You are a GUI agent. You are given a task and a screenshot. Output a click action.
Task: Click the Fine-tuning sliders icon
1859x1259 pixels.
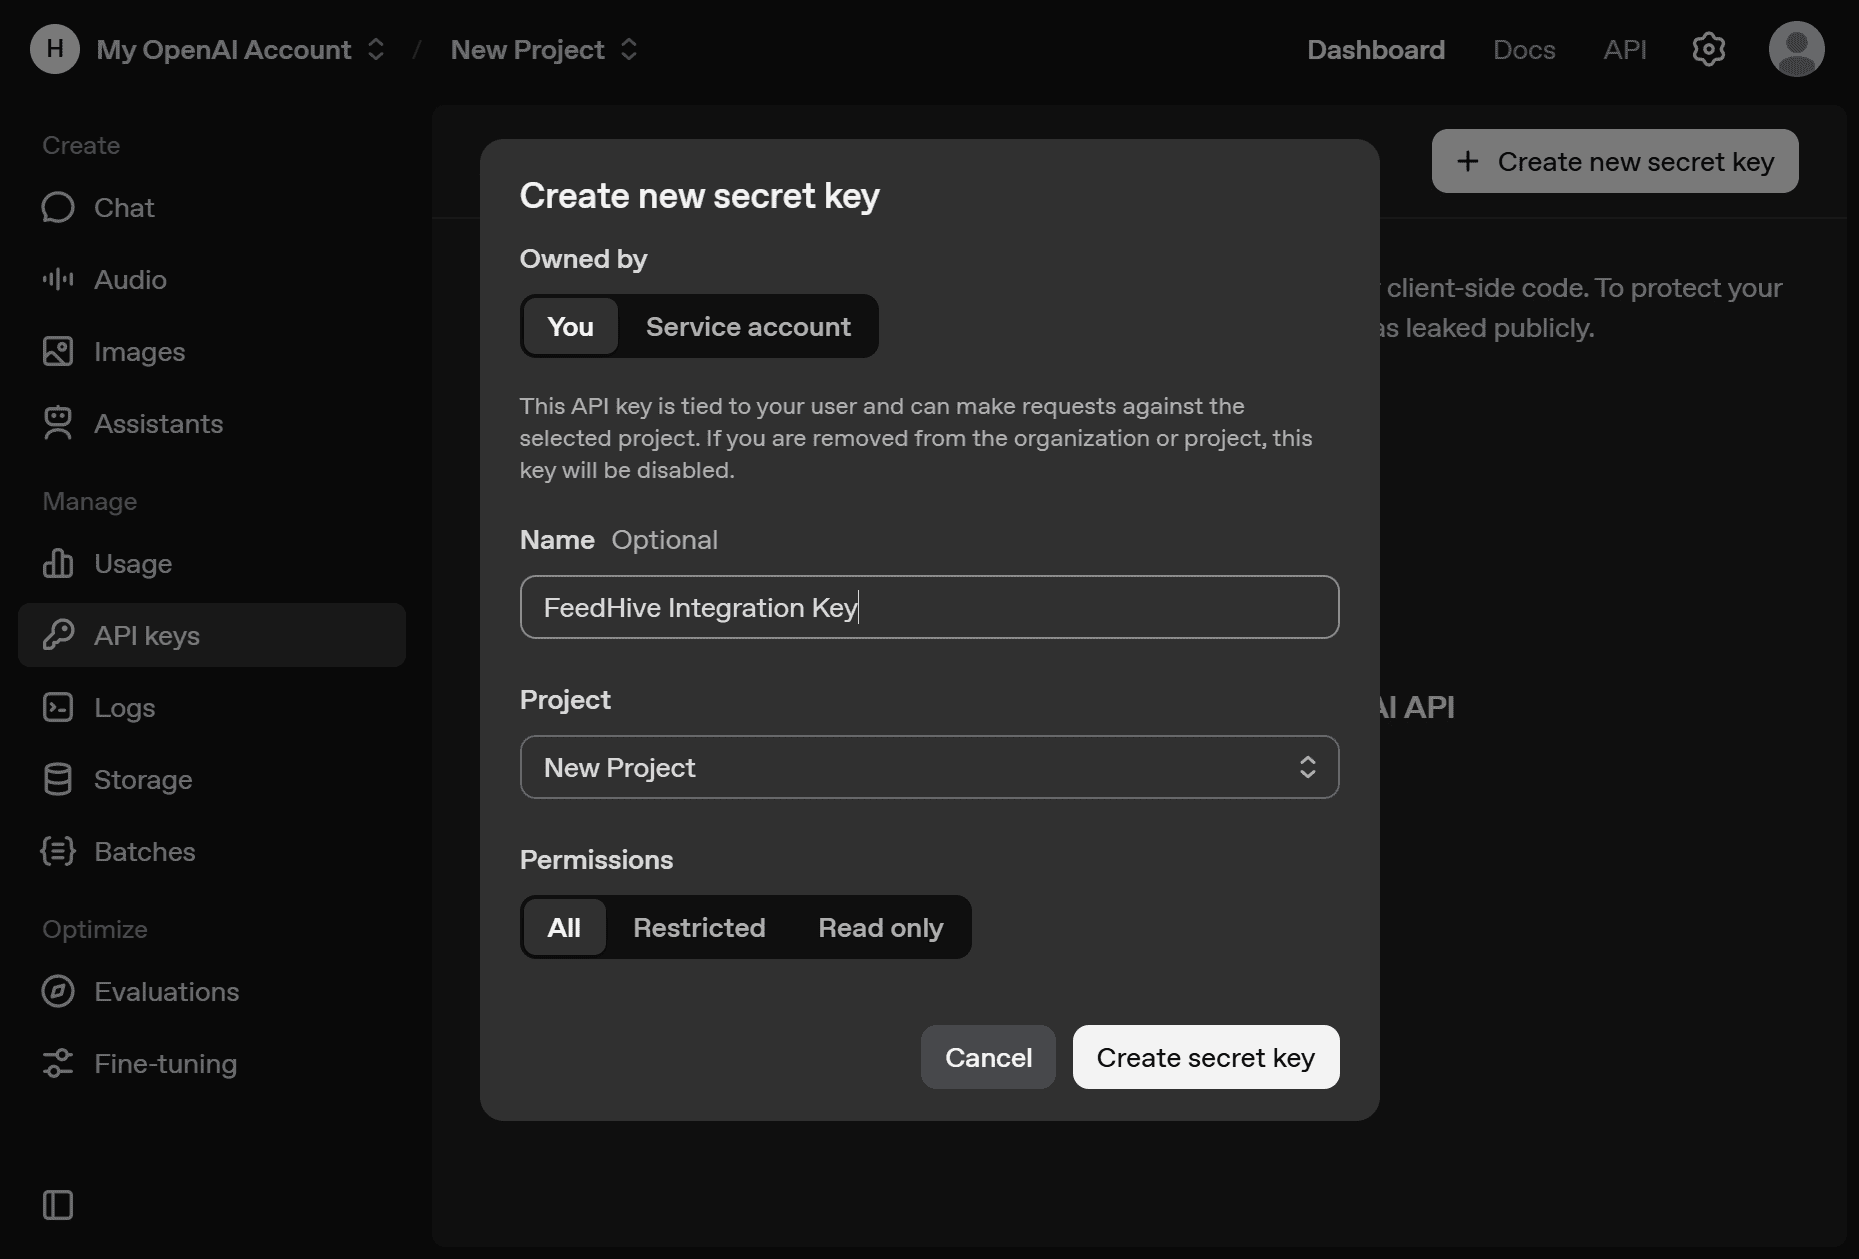point(58,1063)
